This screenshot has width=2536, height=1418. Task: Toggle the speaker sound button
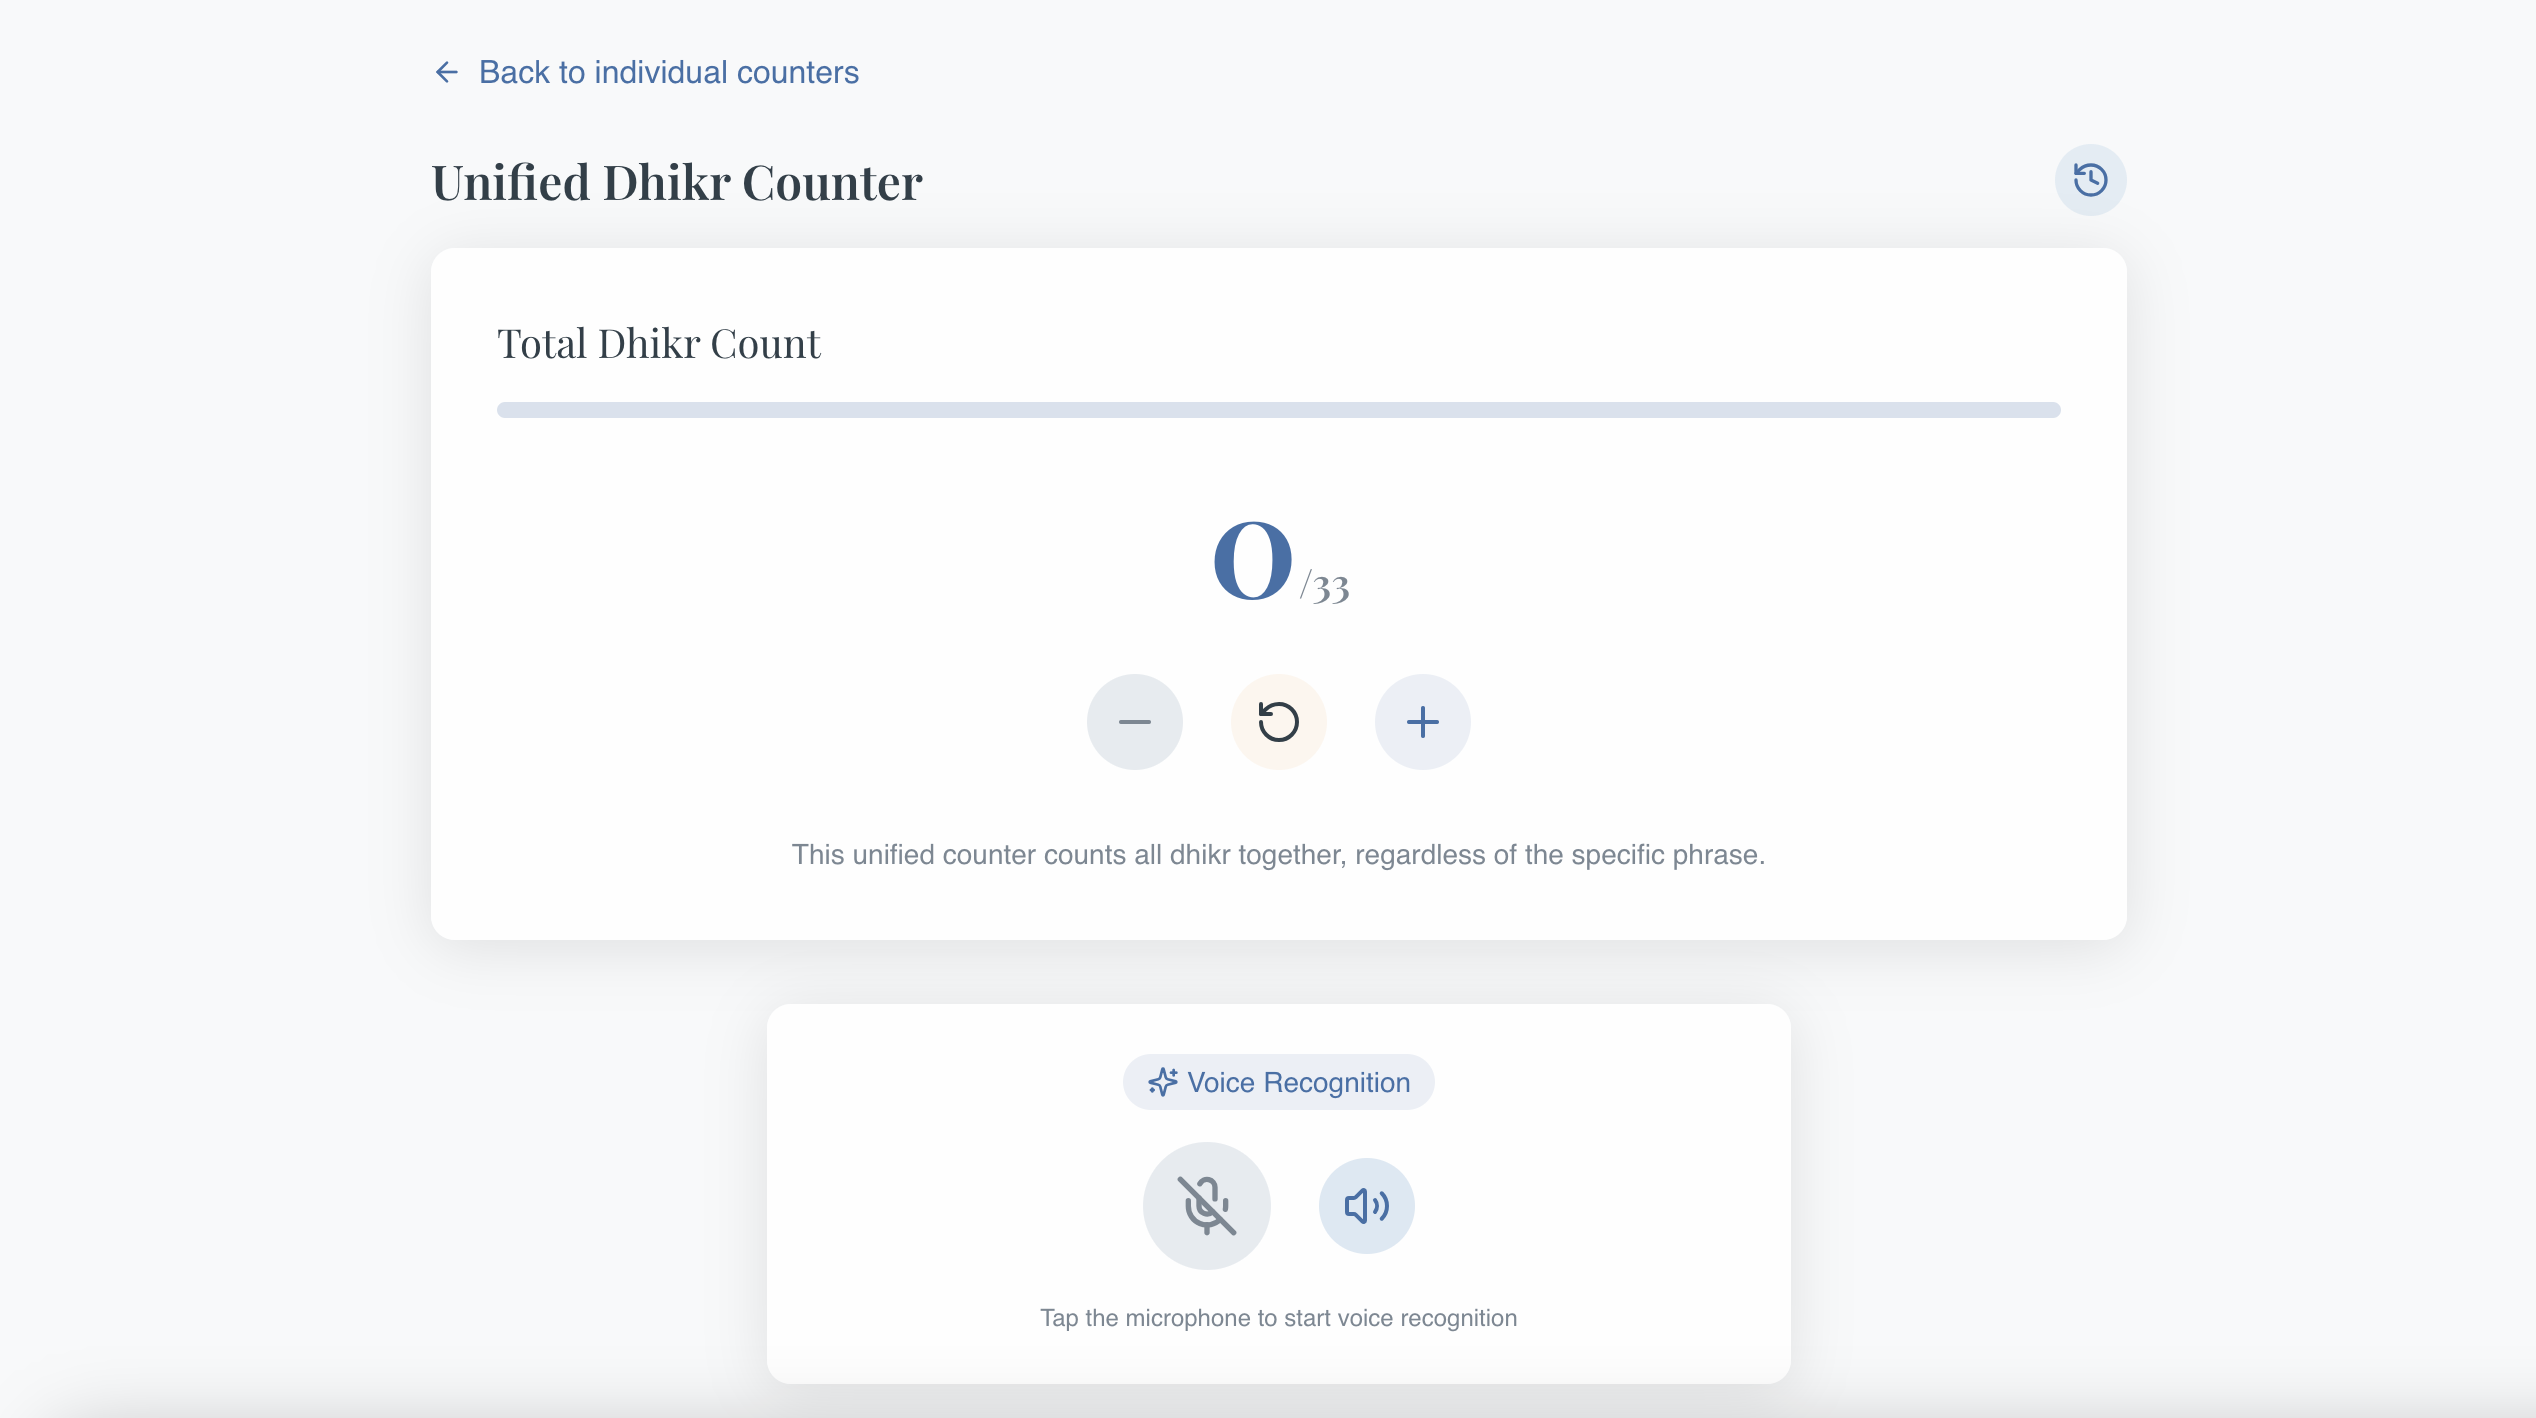[x=1367, y=1206]
